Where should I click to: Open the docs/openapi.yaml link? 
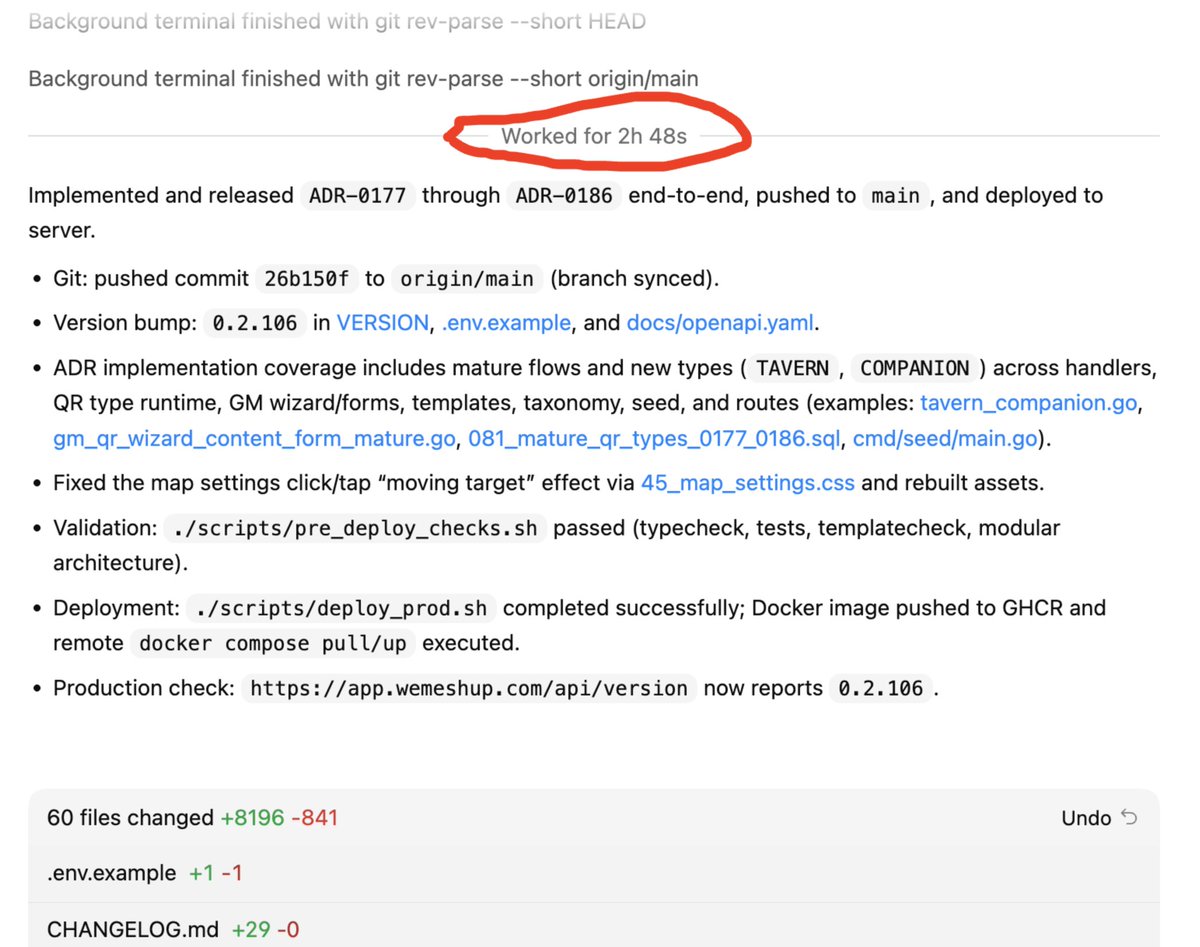tap(720, 323)
